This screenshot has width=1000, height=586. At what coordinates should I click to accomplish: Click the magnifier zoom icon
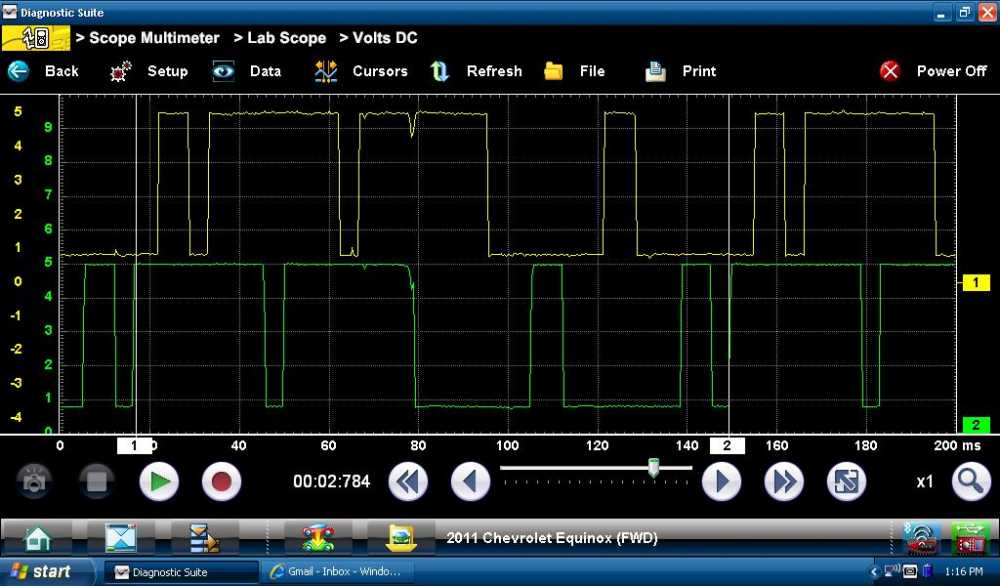click(x=970, y=482)
